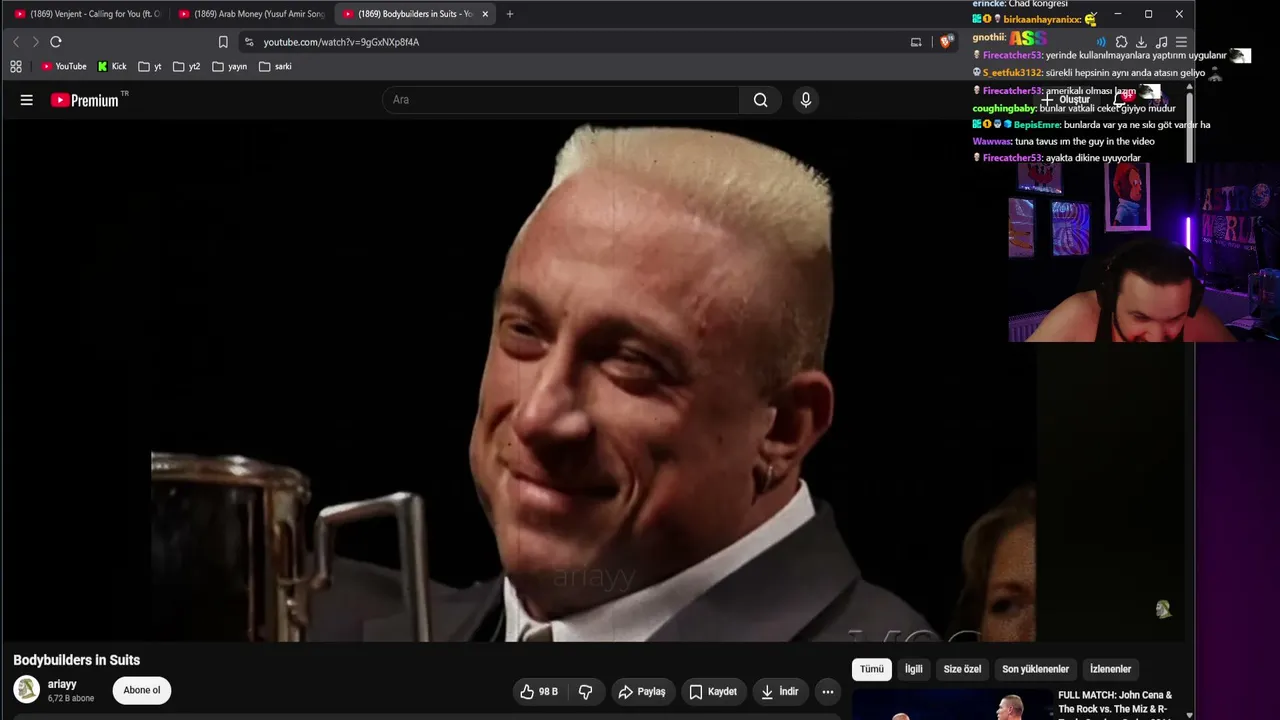Save the video with Kaydet

(x=713, y=691)
